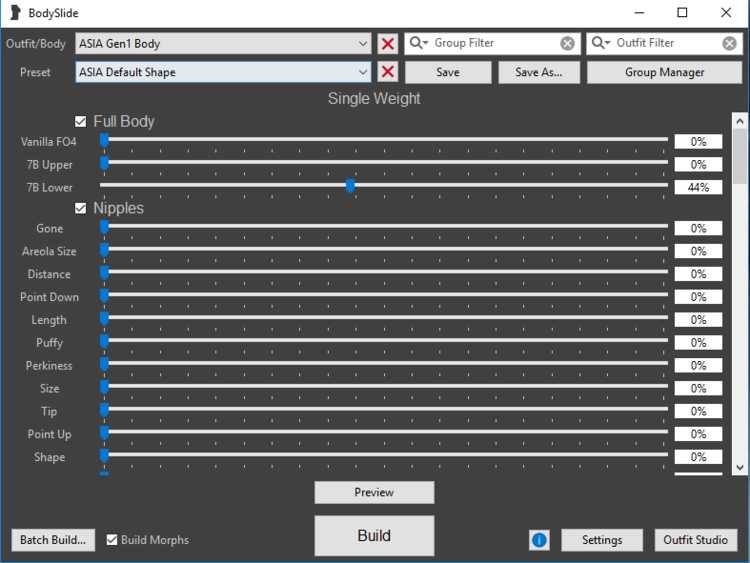The width and height of the screenshot is (750, 563).
Task: Focus the Size percent value field
Action: [698, 388]
